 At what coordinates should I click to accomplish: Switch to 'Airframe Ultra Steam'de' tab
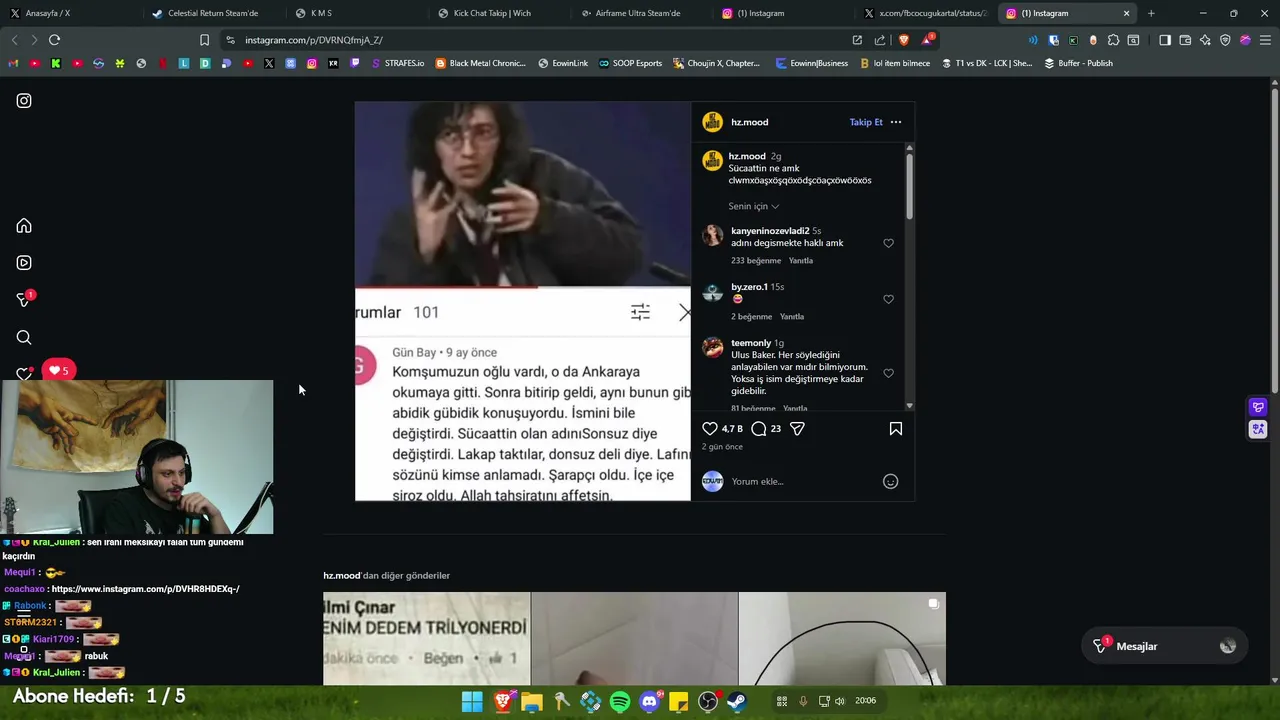coord(641,13)
